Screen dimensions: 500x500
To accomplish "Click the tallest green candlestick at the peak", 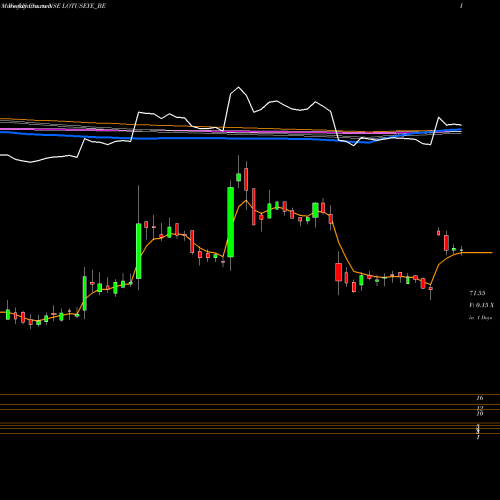I will tap(230, 222).
